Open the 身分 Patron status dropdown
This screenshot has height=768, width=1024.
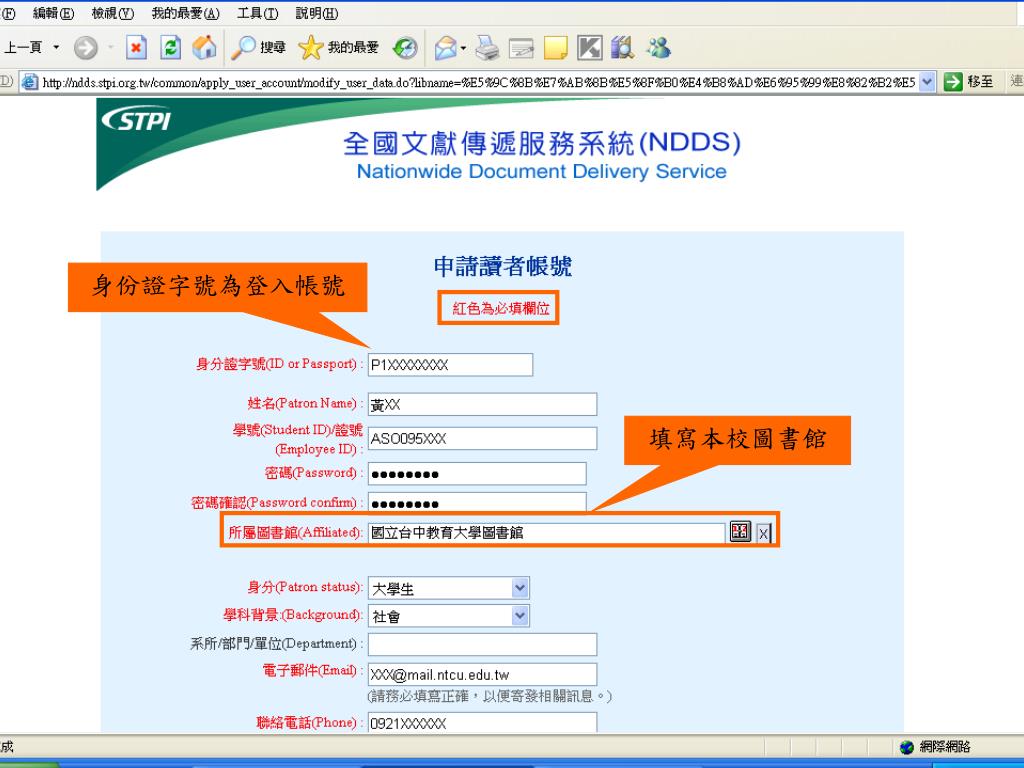click(x=449, y=588)
